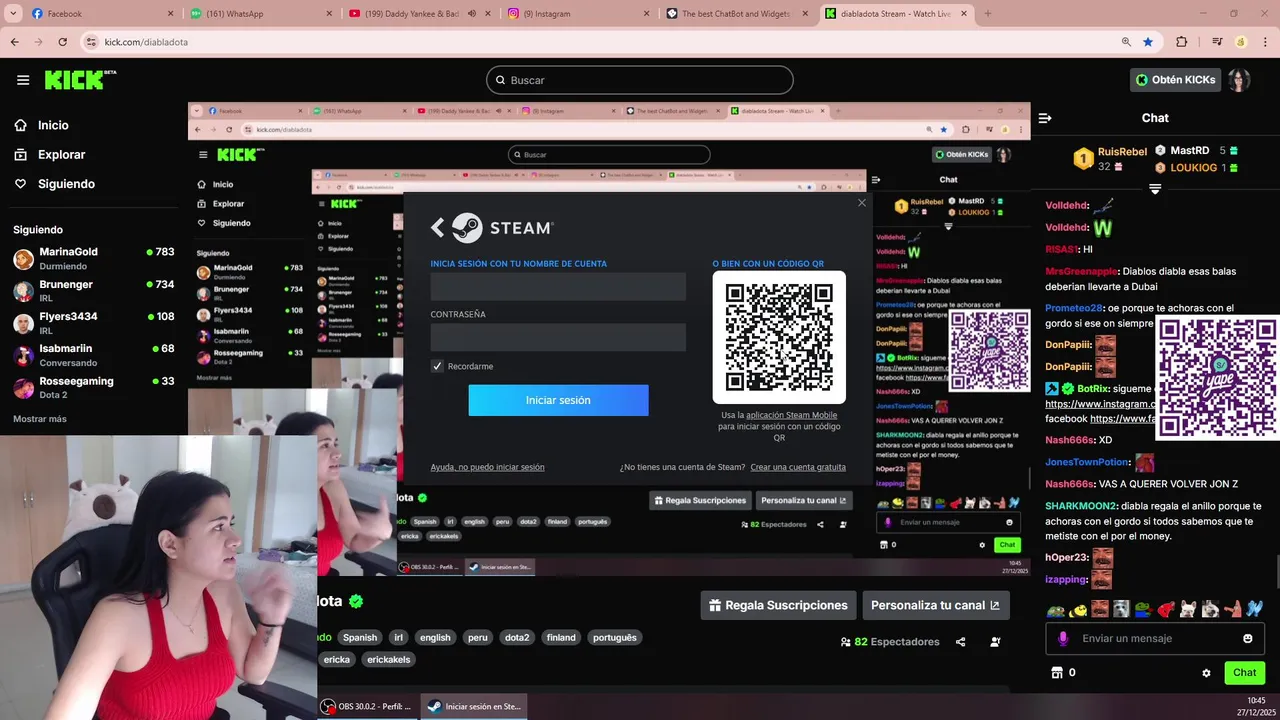Open Flyers3434 channel in the main sidebar
The width and height of the screenshot is (1280, 720).
[94, 323]
